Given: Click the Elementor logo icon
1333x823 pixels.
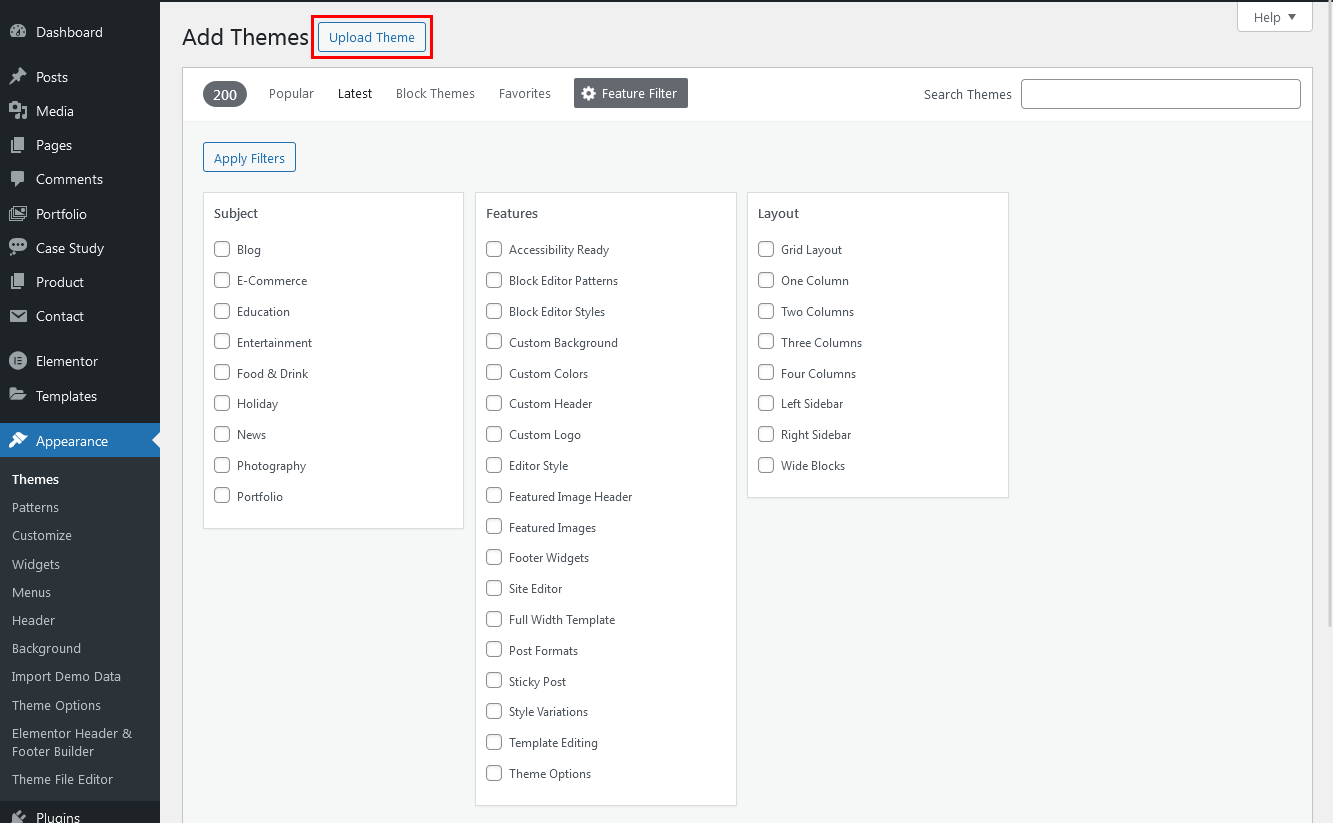Looking at the screenshot, I should tap(18, 361).
